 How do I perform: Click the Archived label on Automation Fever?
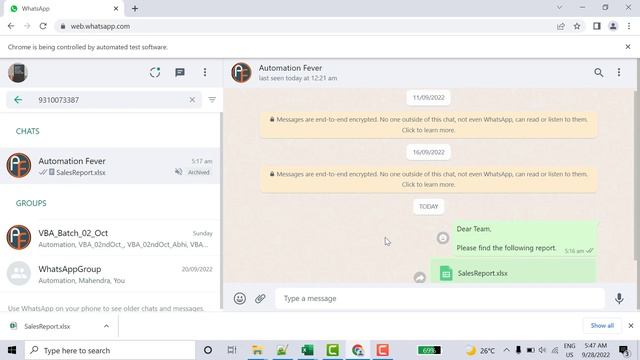point(199,172)
